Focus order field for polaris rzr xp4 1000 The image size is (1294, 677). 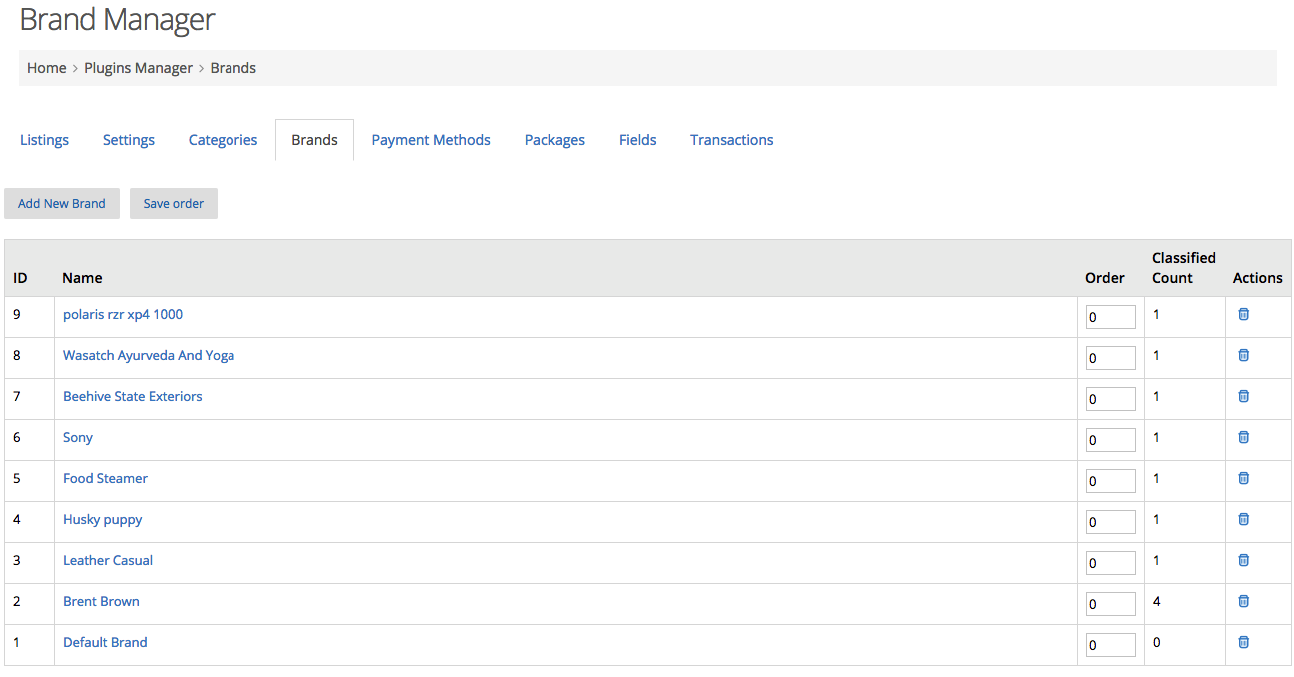coord(1111,317)
